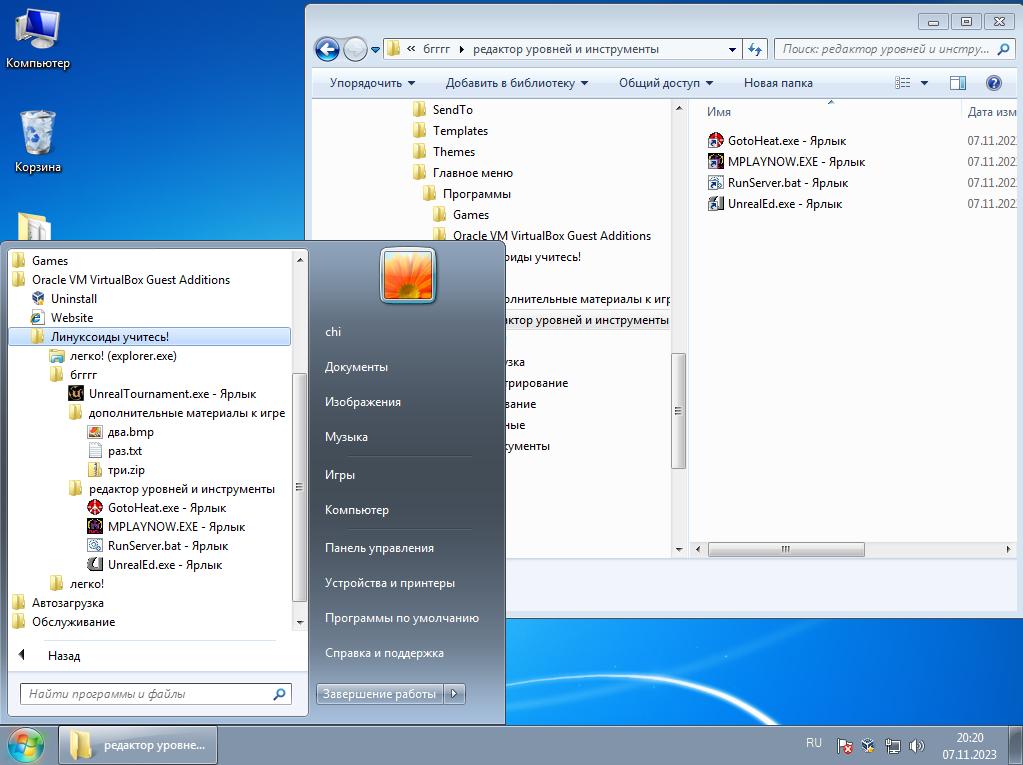Viewport: 1023px width, 765px height.
Task: Launch UnrealTournament.exe shortcut in Start menu
Action: [x=171, y=394]
